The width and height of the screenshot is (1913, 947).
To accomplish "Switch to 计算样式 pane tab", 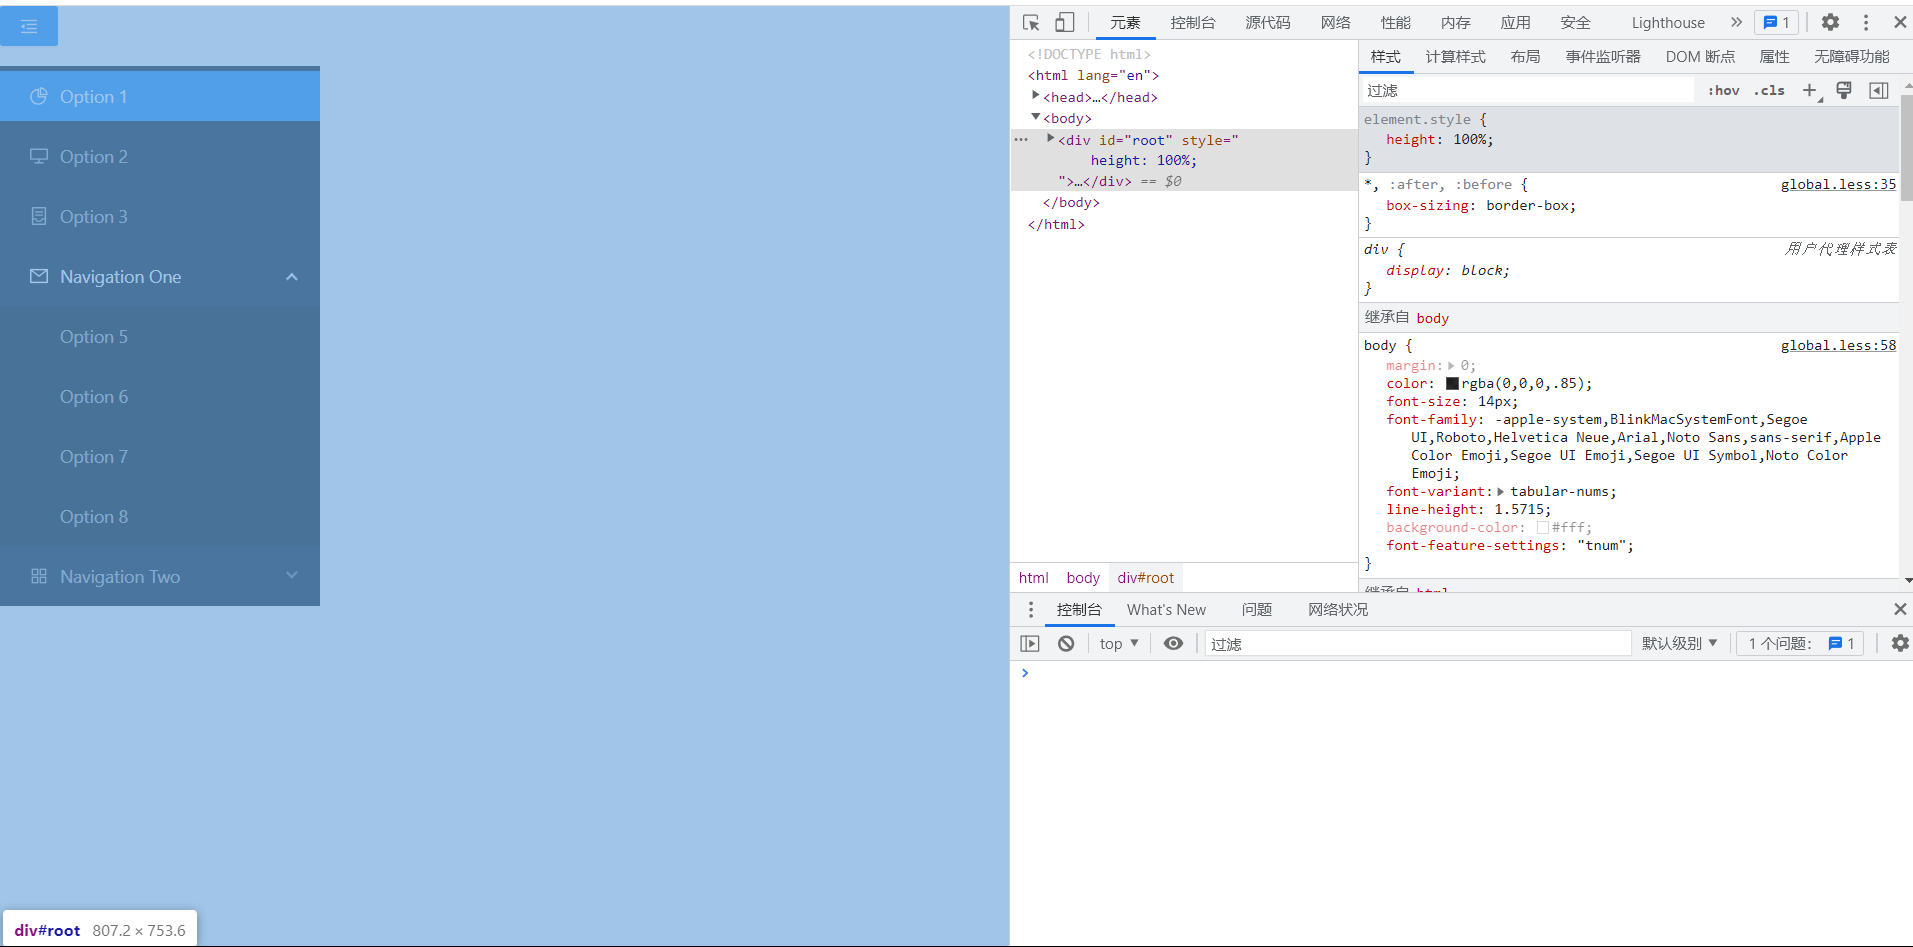I will tap(1455, 57).
